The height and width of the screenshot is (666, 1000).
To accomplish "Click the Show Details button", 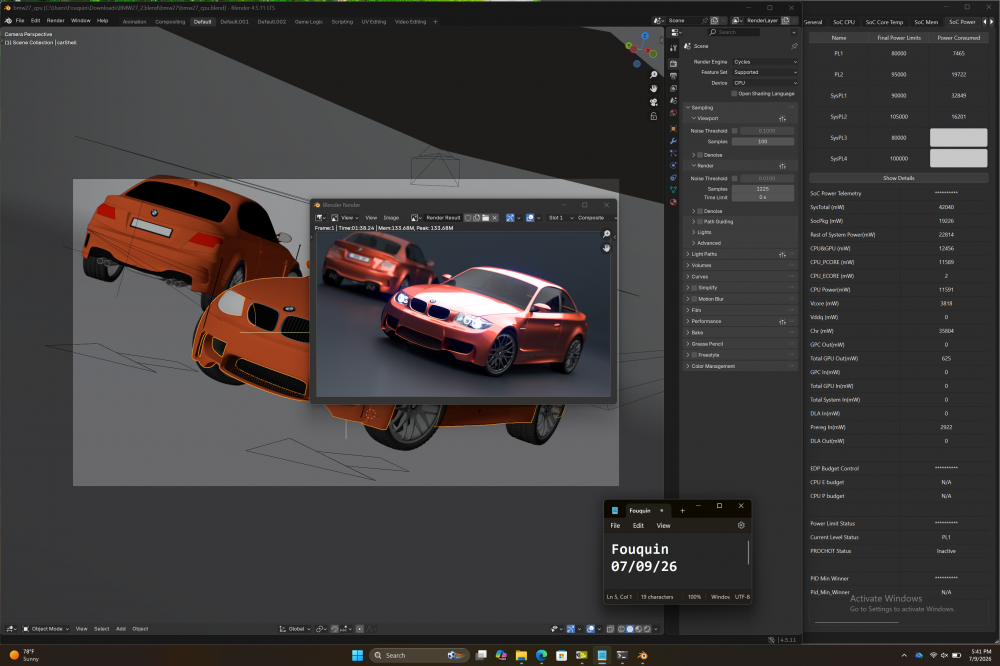I will (x=898, y=178).
